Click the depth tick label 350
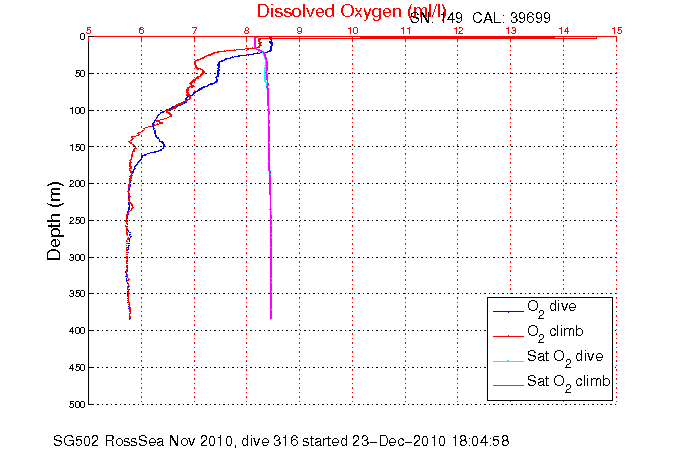The width and height of the screenshot is (681, 454). click(x=77, y=294)
